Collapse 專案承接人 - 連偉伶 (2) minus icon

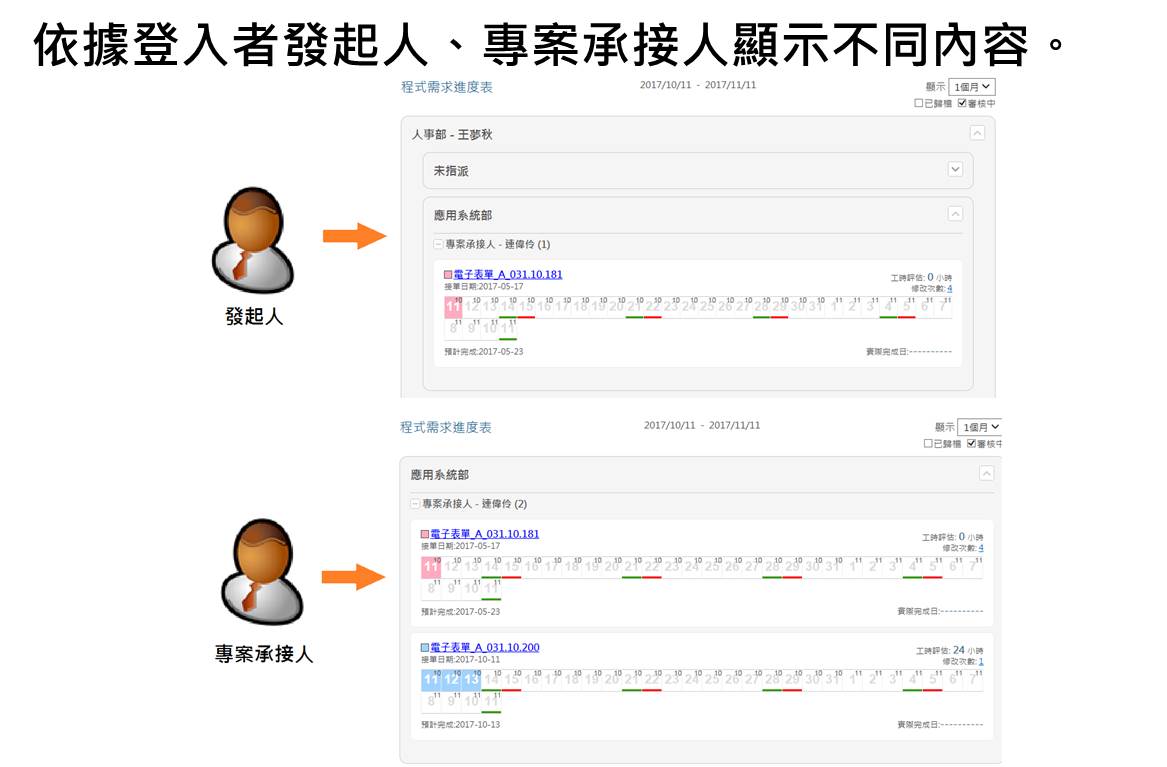416,504
